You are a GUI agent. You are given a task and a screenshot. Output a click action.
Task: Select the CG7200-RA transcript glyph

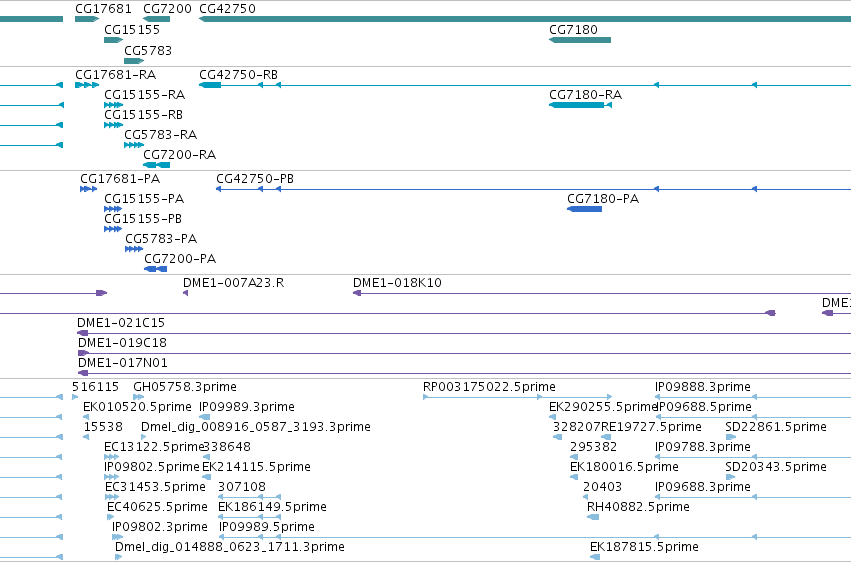tap(156, 165)
